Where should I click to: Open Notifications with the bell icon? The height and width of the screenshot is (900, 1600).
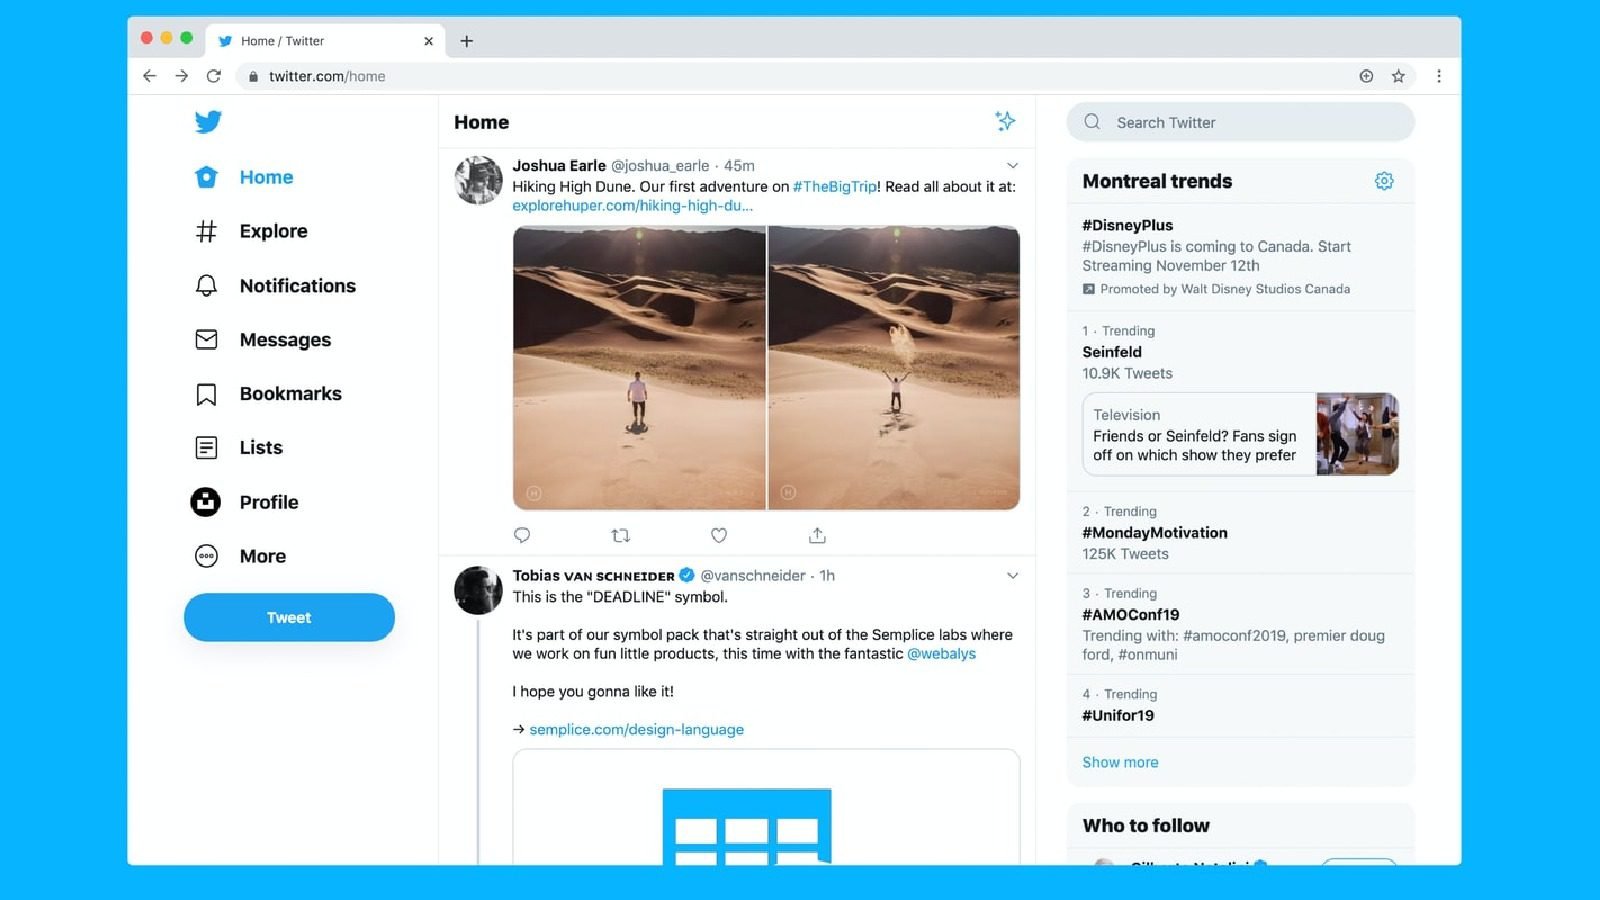205,285
